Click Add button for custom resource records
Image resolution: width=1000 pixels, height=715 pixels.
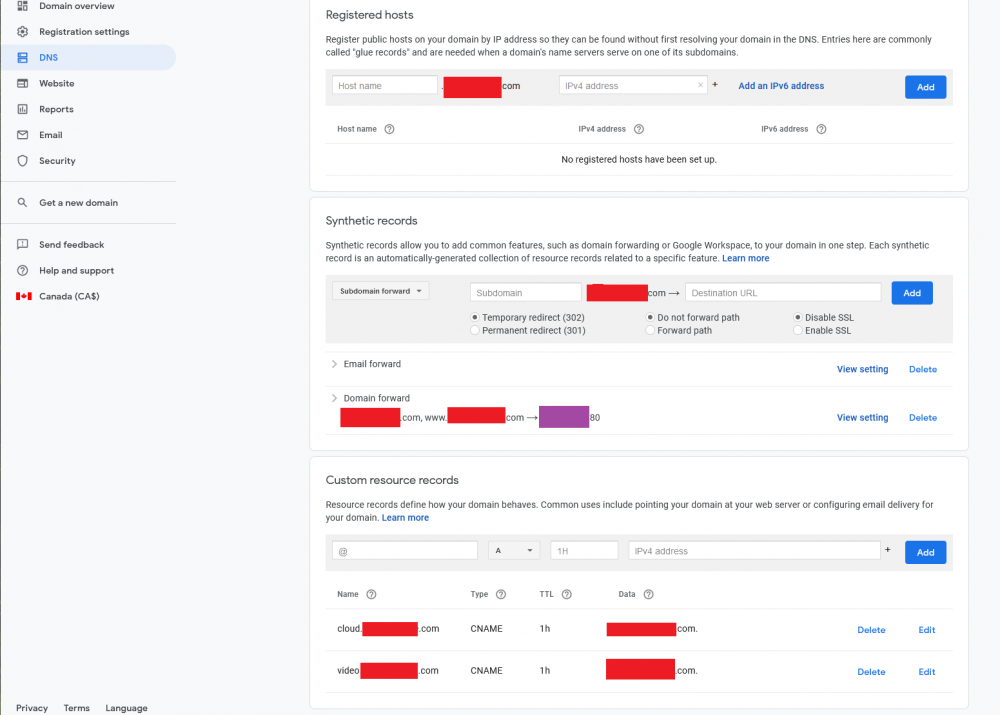click(x=925, y=552)
